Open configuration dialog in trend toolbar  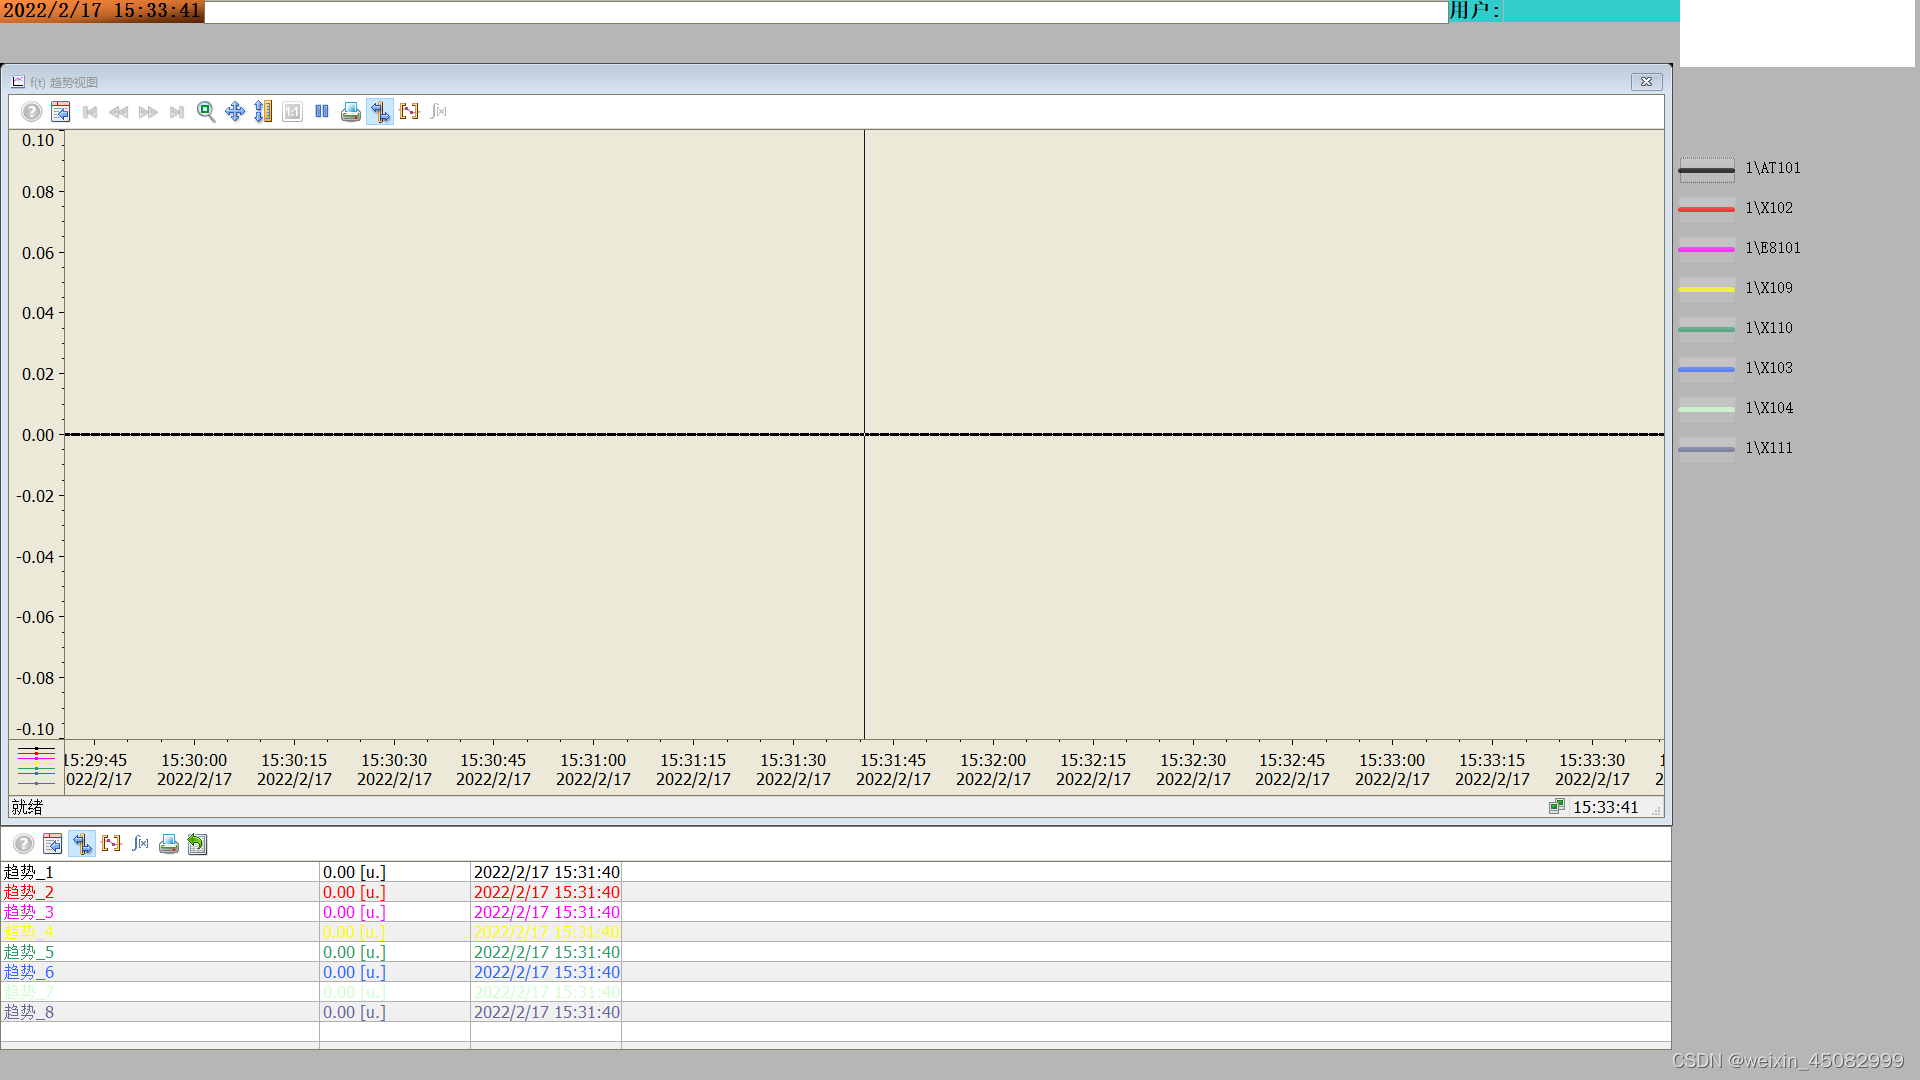61,112
